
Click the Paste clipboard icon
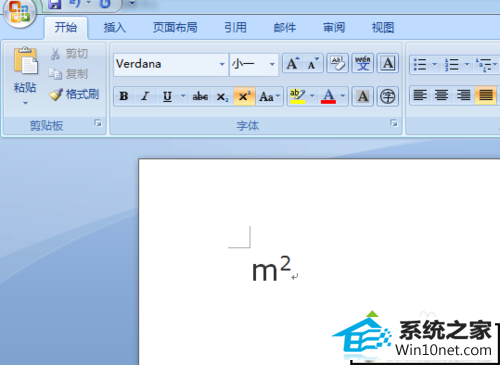point(25,61)
